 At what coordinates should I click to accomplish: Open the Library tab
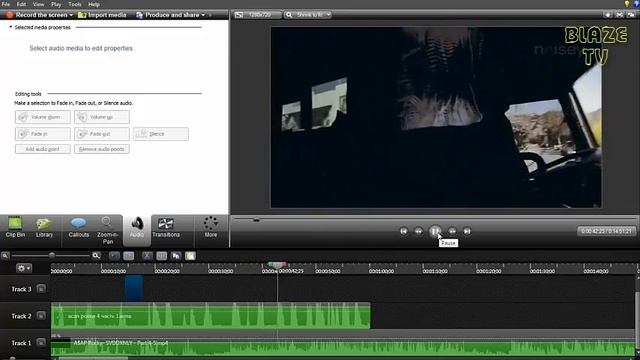pos(44,228)
